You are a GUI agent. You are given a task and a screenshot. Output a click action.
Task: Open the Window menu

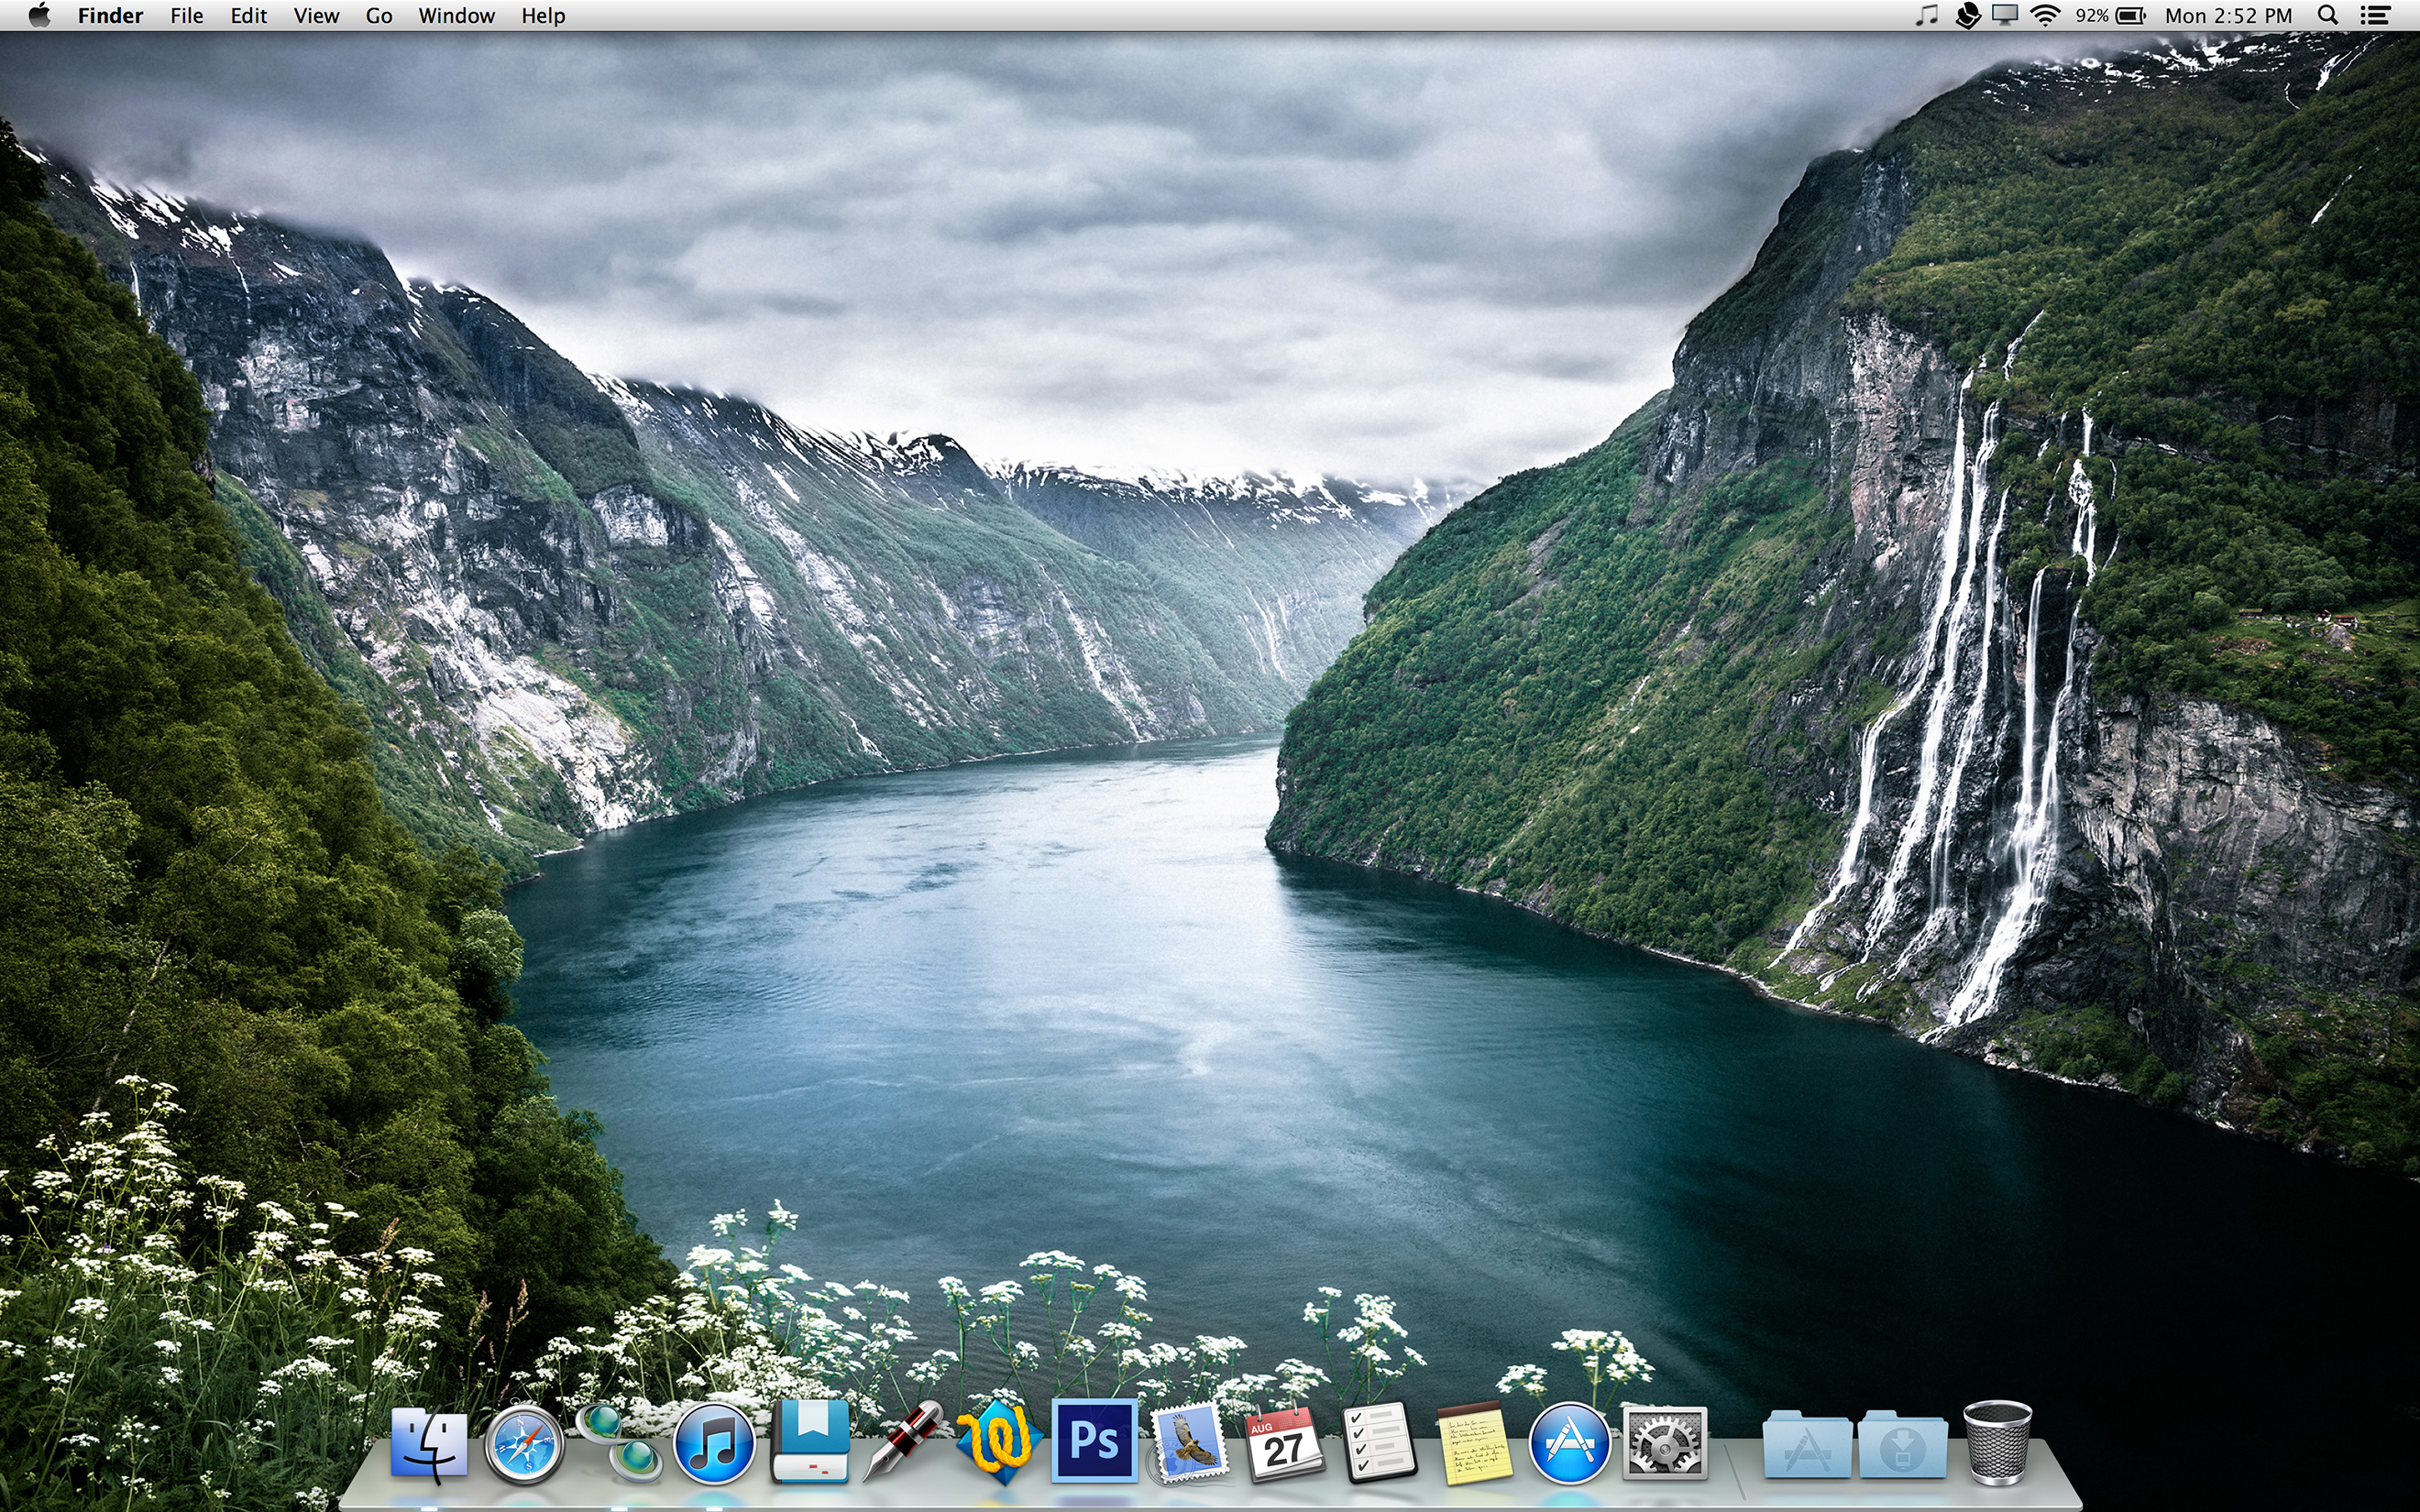point(456,16)
